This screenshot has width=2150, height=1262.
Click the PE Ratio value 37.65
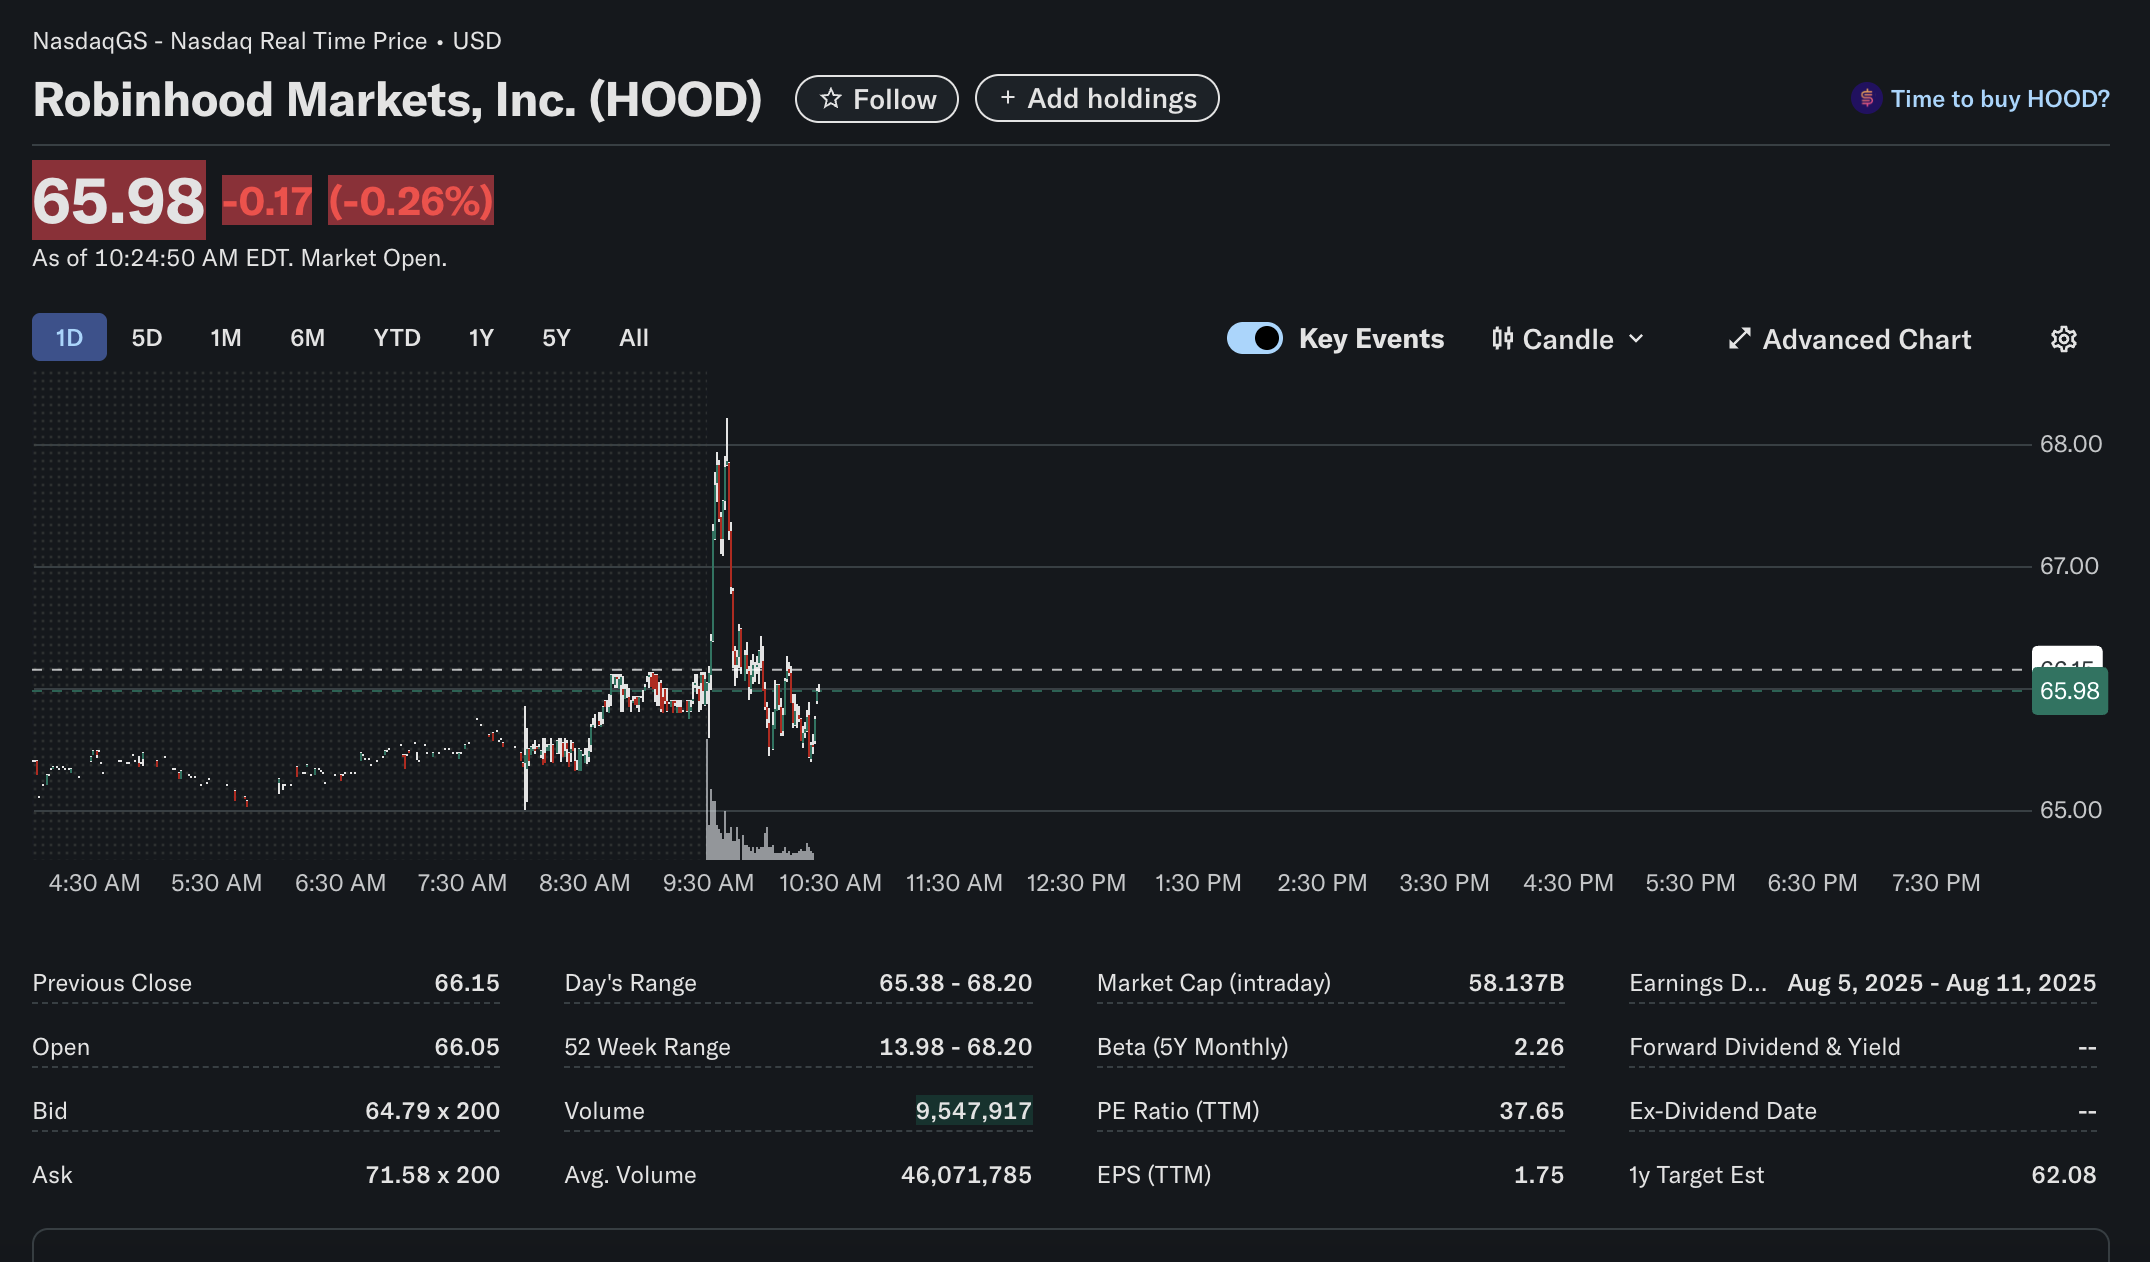[1531, 1111]
